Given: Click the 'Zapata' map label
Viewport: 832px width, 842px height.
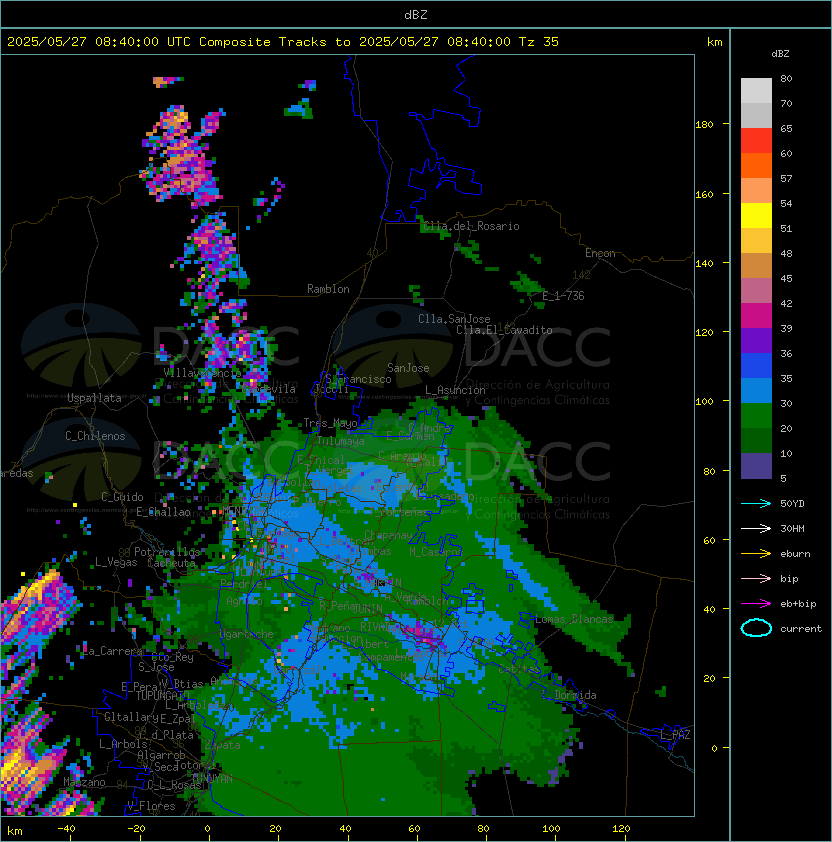Looking at the screenshot, I should pyautogui.click(x=222, y=745).
